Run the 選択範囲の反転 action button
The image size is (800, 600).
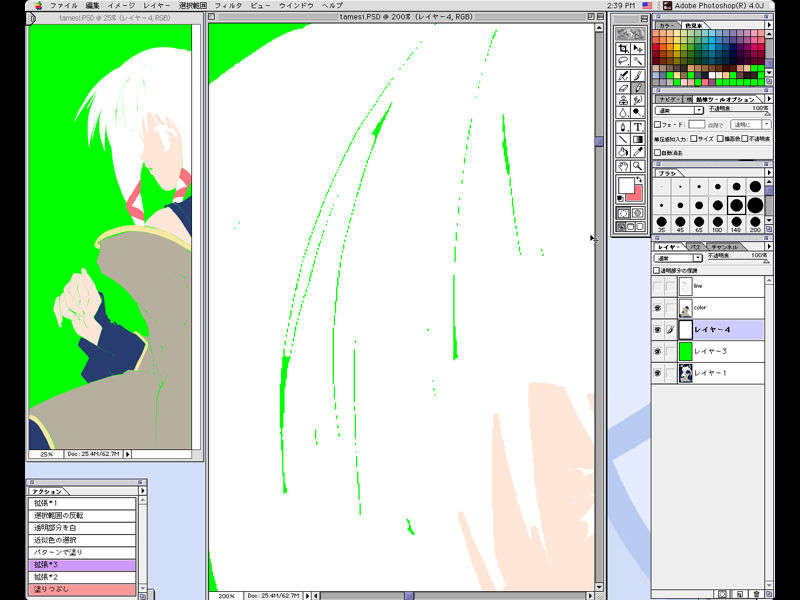point(82,515)
